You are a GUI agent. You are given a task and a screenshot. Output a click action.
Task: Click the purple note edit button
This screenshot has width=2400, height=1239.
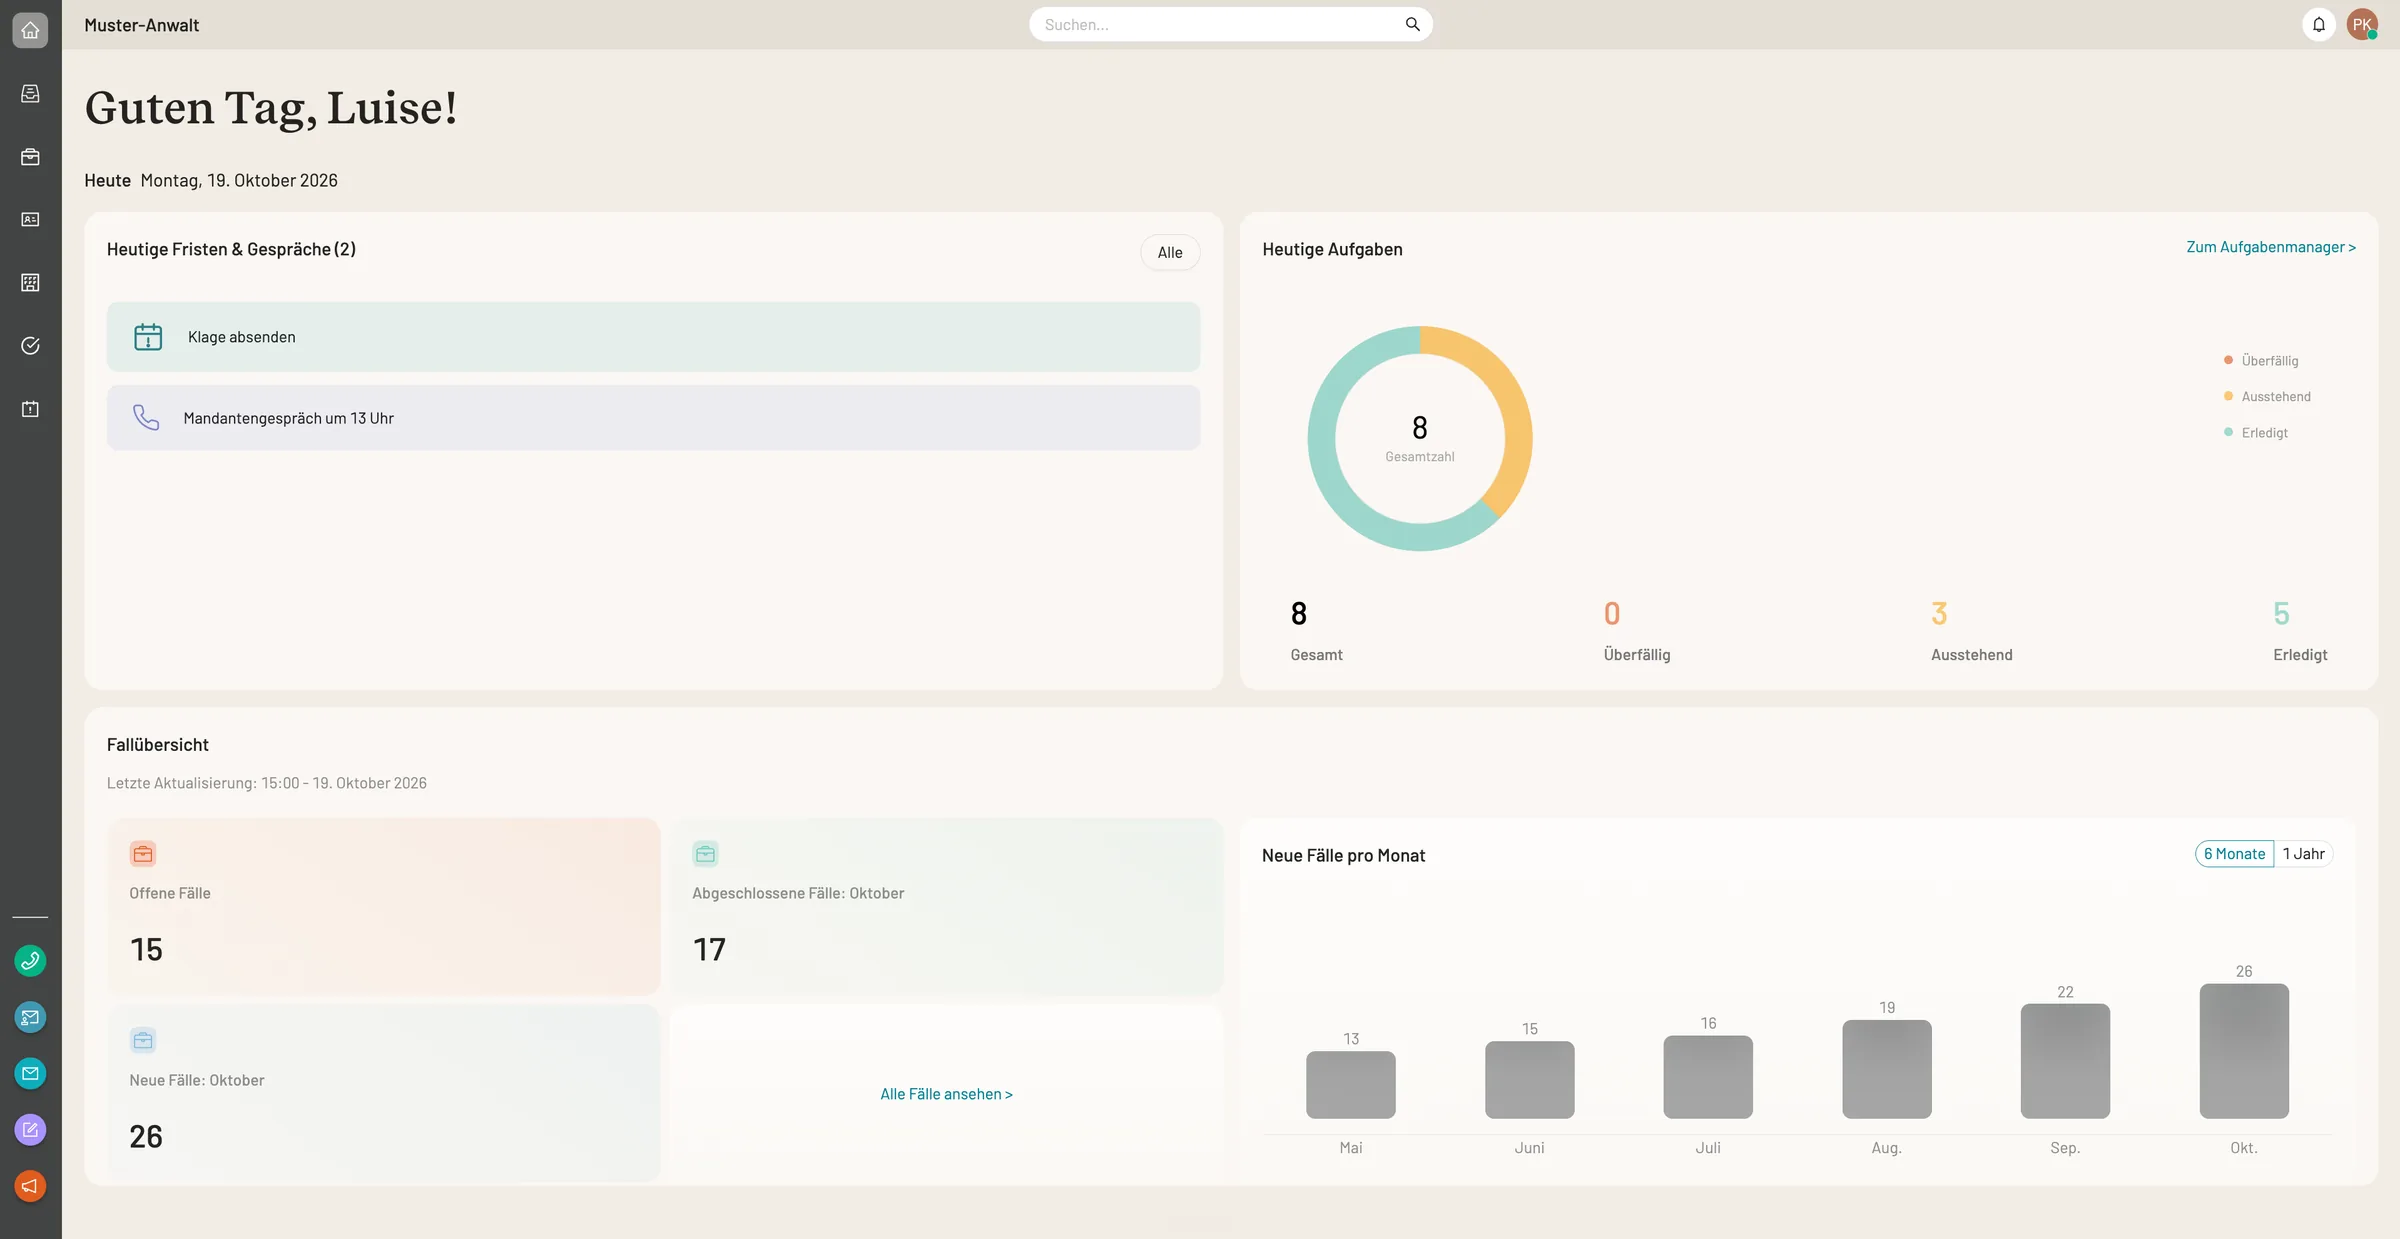tap(30, 1130)
